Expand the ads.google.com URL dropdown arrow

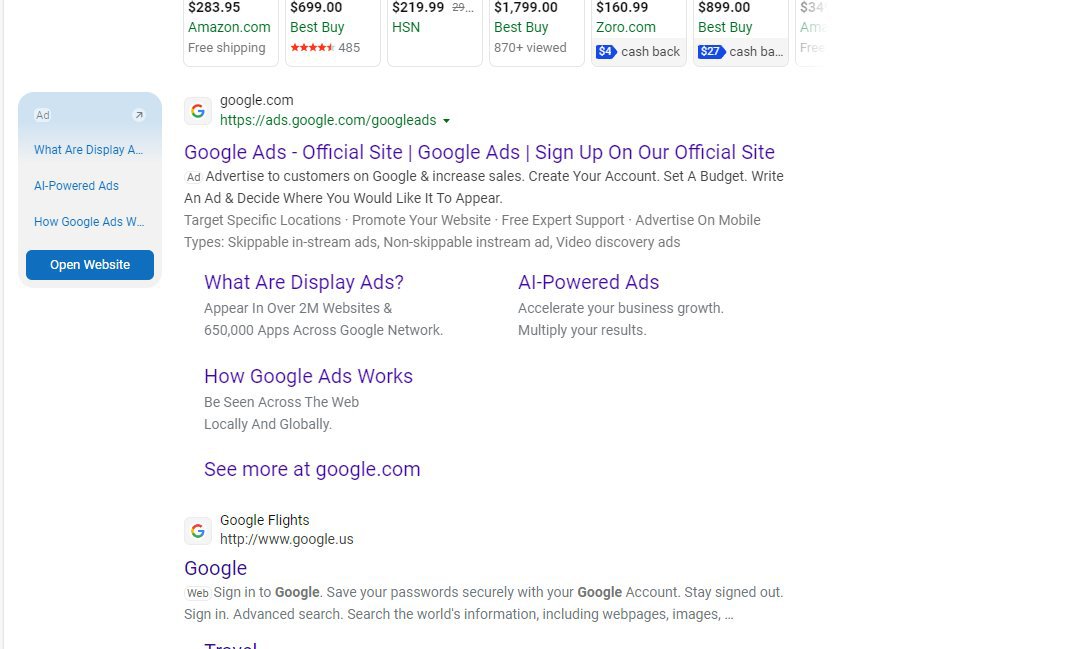coord(446,121)
